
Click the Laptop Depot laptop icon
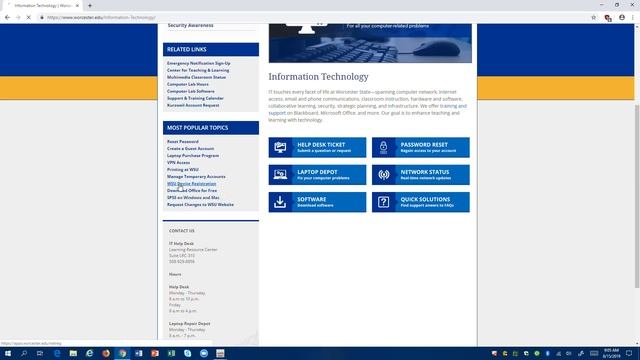click(280, 175)
